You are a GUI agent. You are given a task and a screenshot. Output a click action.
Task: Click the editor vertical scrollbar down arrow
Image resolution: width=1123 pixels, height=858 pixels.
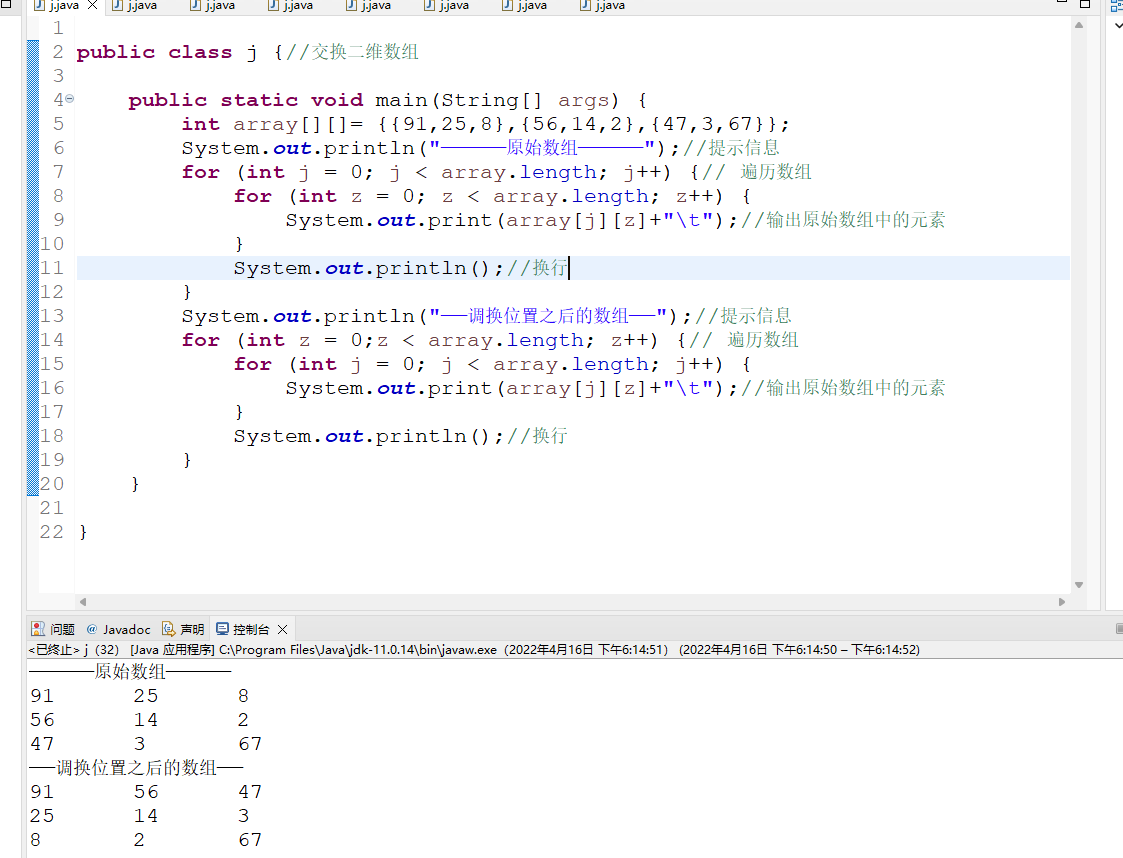click(1079, 585)
